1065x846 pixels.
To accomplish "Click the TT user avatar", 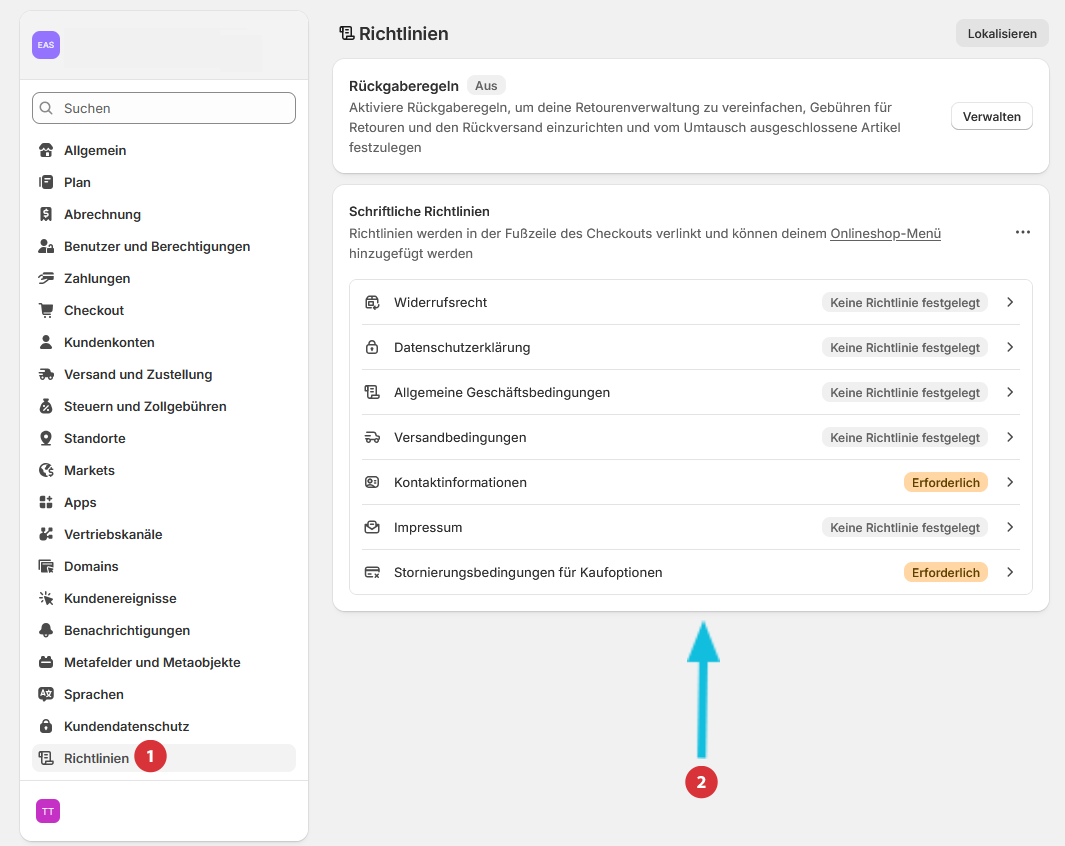I will [x=48, y=811].
